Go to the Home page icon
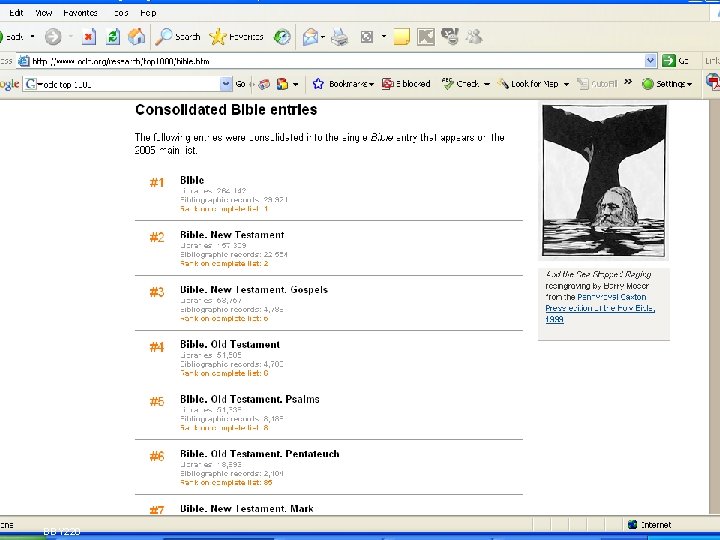 point(136,37)
